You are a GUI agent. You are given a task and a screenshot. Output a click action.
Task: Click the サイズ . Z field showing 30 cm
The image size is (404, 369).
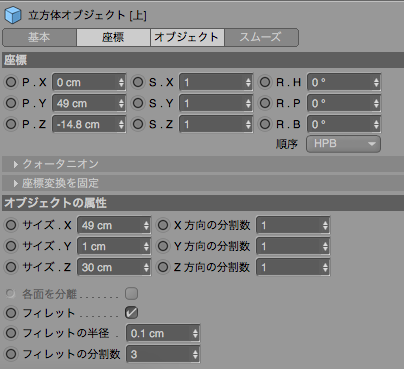pos(114,267)
